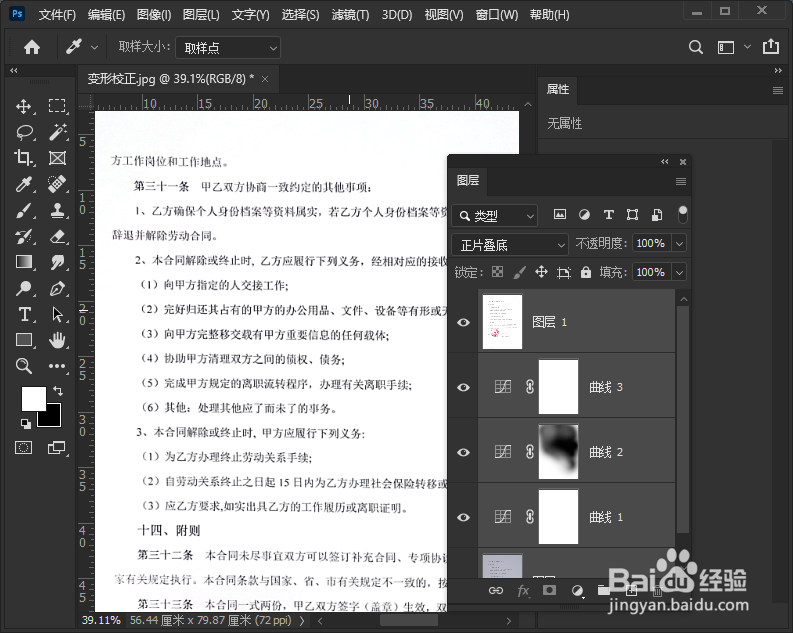Select the Frame tool
This screenshot has height=633, width=793.
pos(57,158)
